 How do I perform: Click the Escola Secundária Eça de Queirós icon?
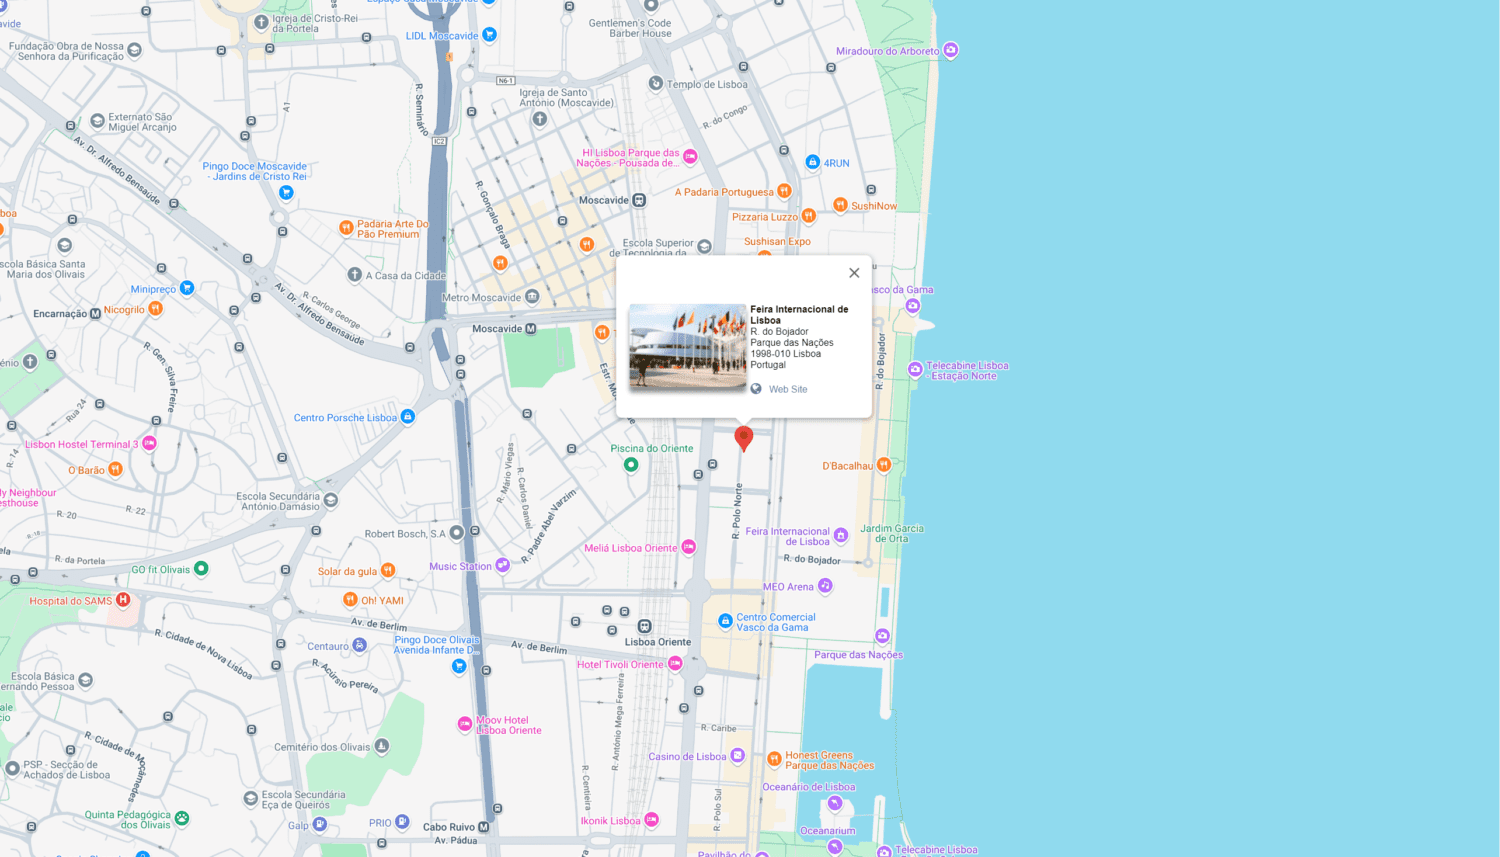point(251,799)
